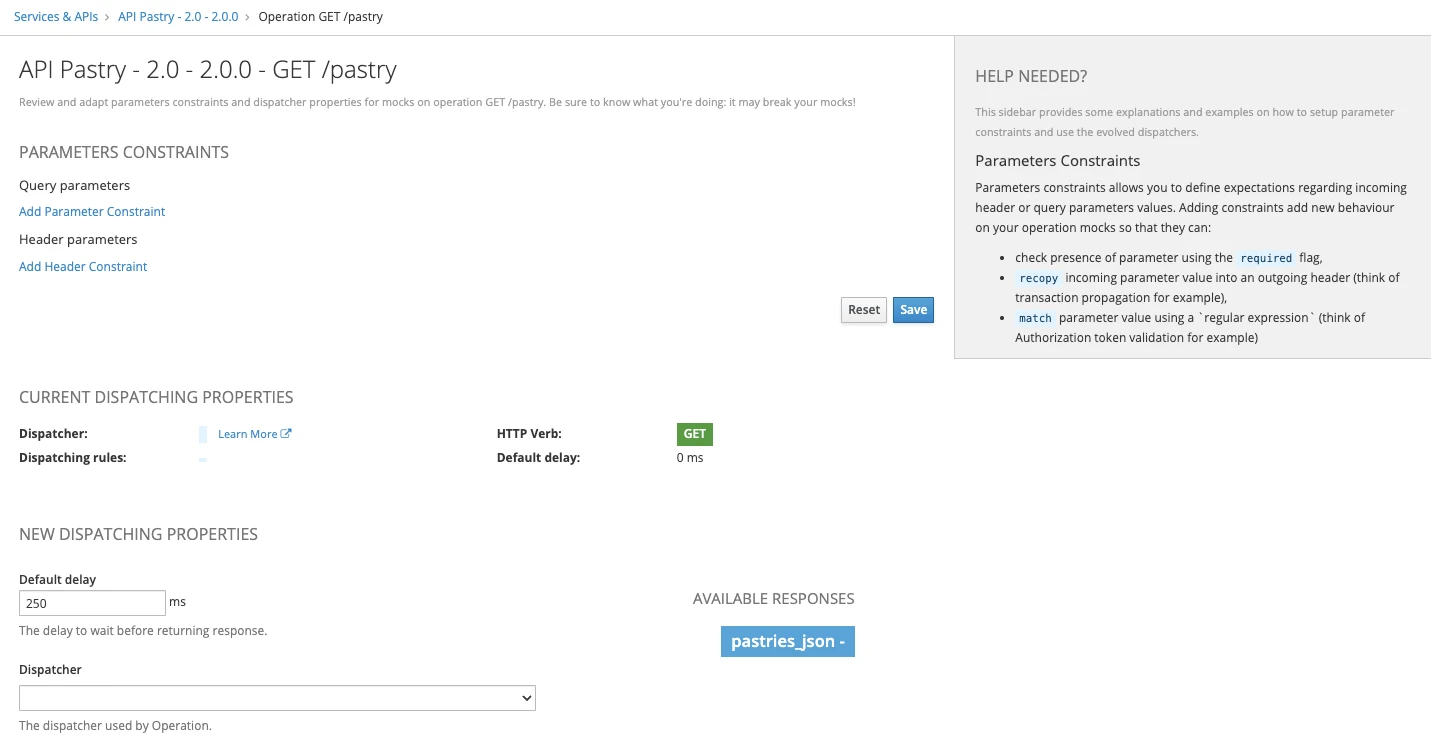The height and width of the screenshot is (747, 1431).
Task: Click the 'match' code tag in help
Action: [x=1035, y=318]
